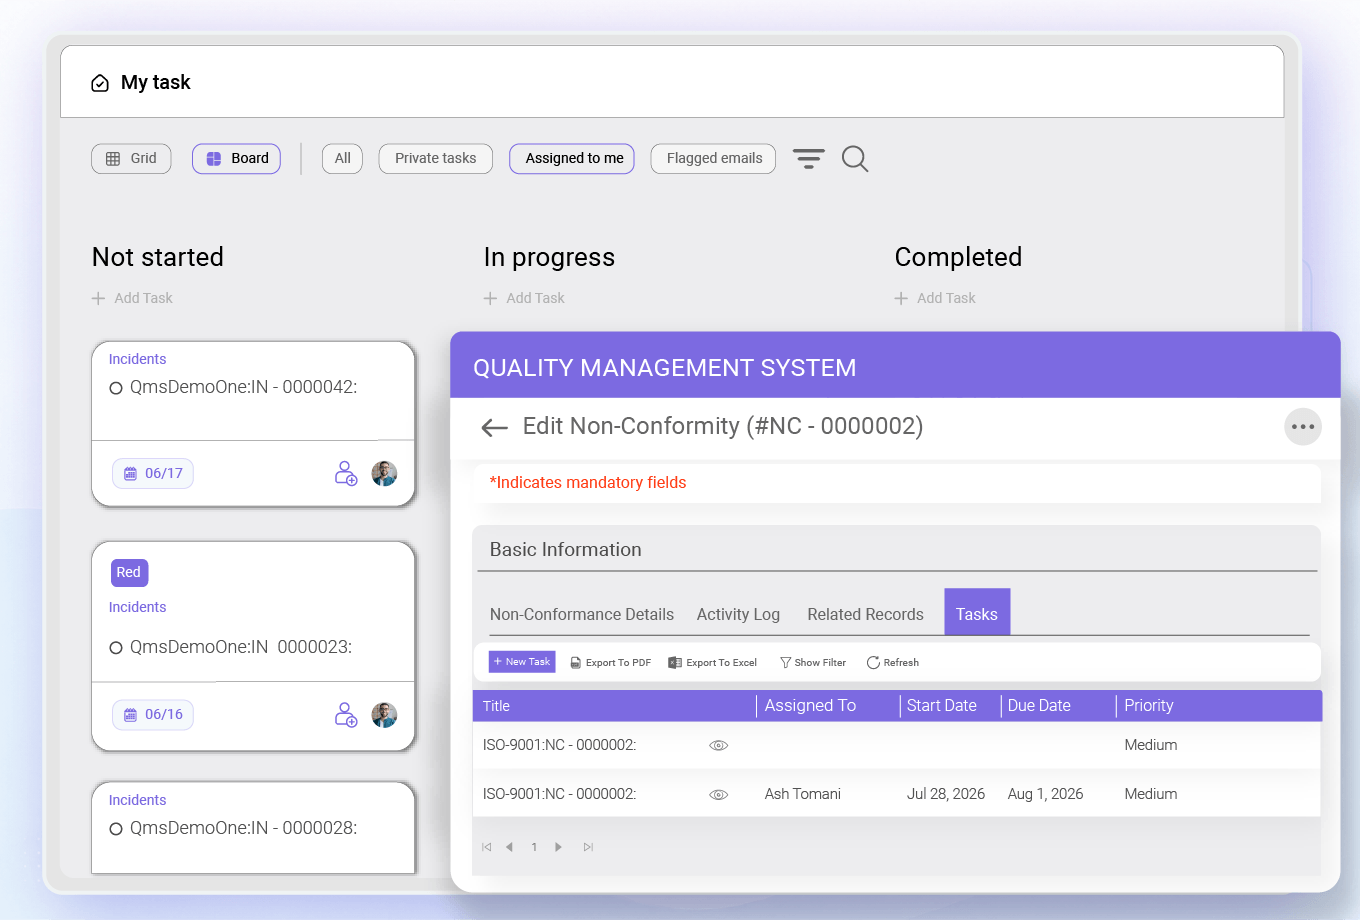Go to next page of task list
Image resolution: width=1360 pixels, height=920 pixels.
[x=558, y=847]
